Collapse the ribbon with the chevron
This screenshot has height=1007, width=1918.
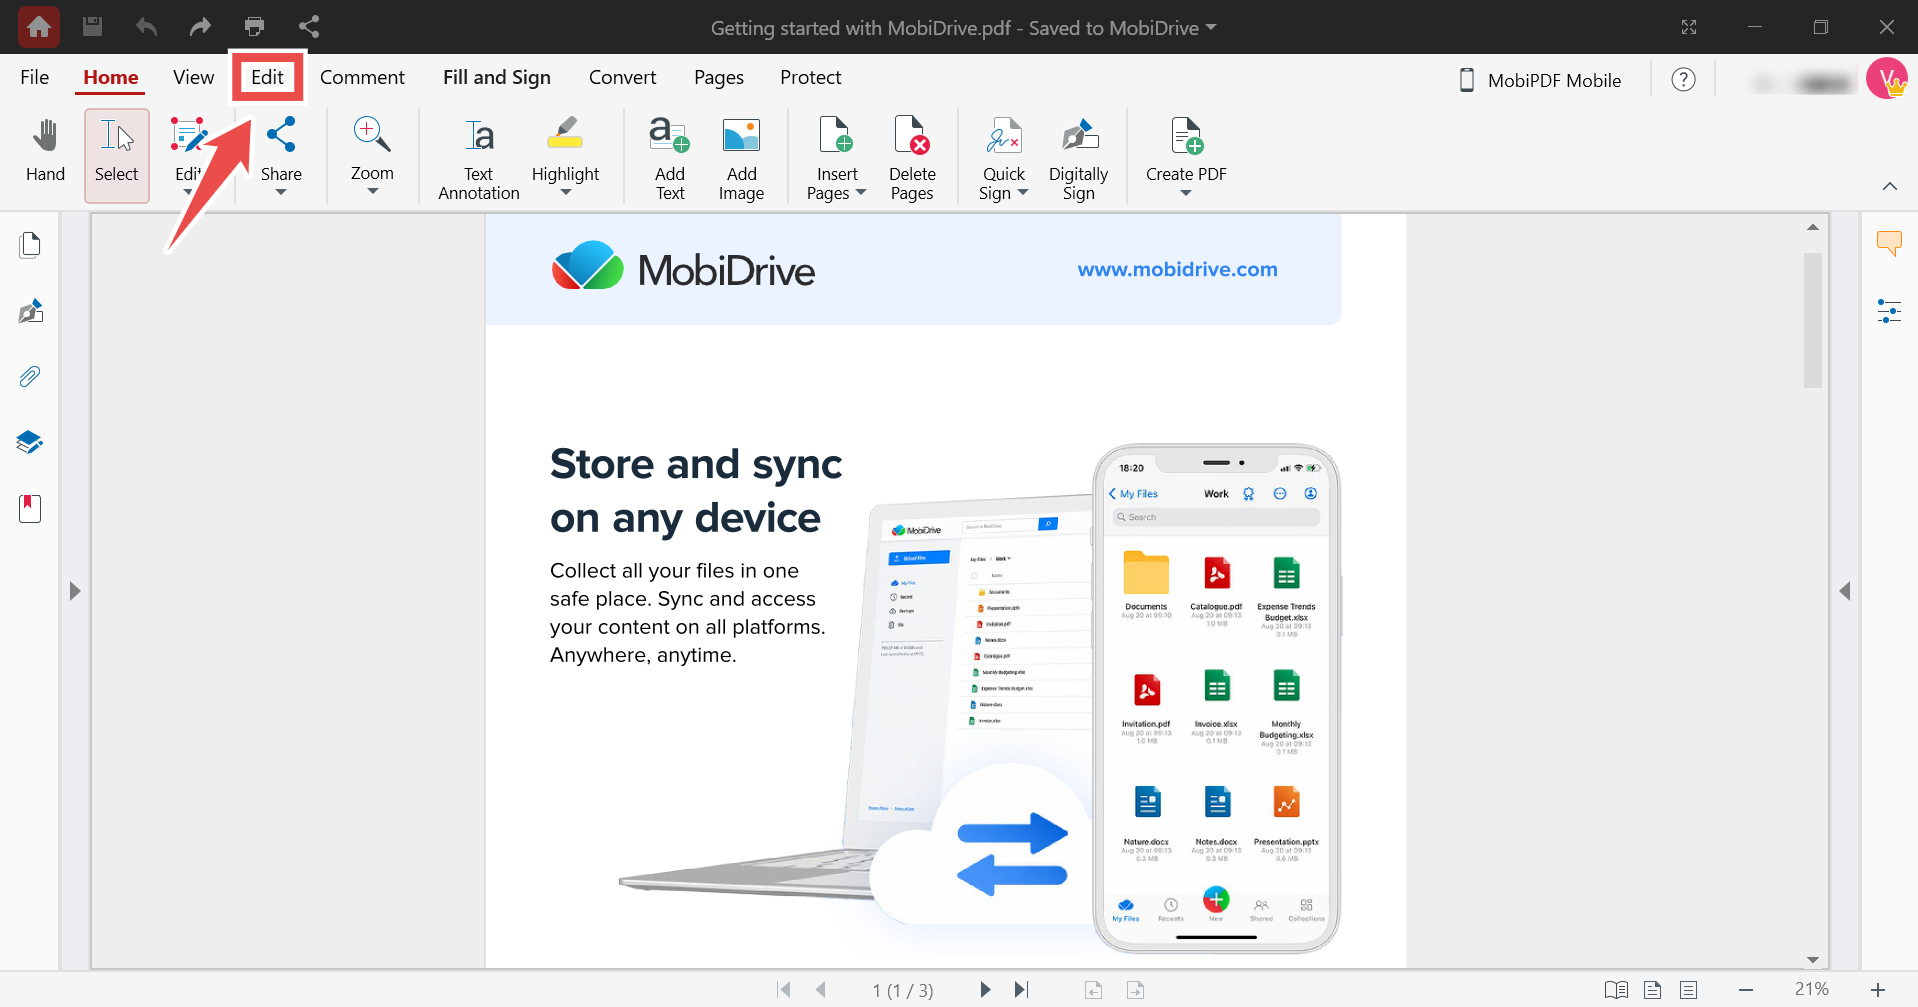[1889, 186]
